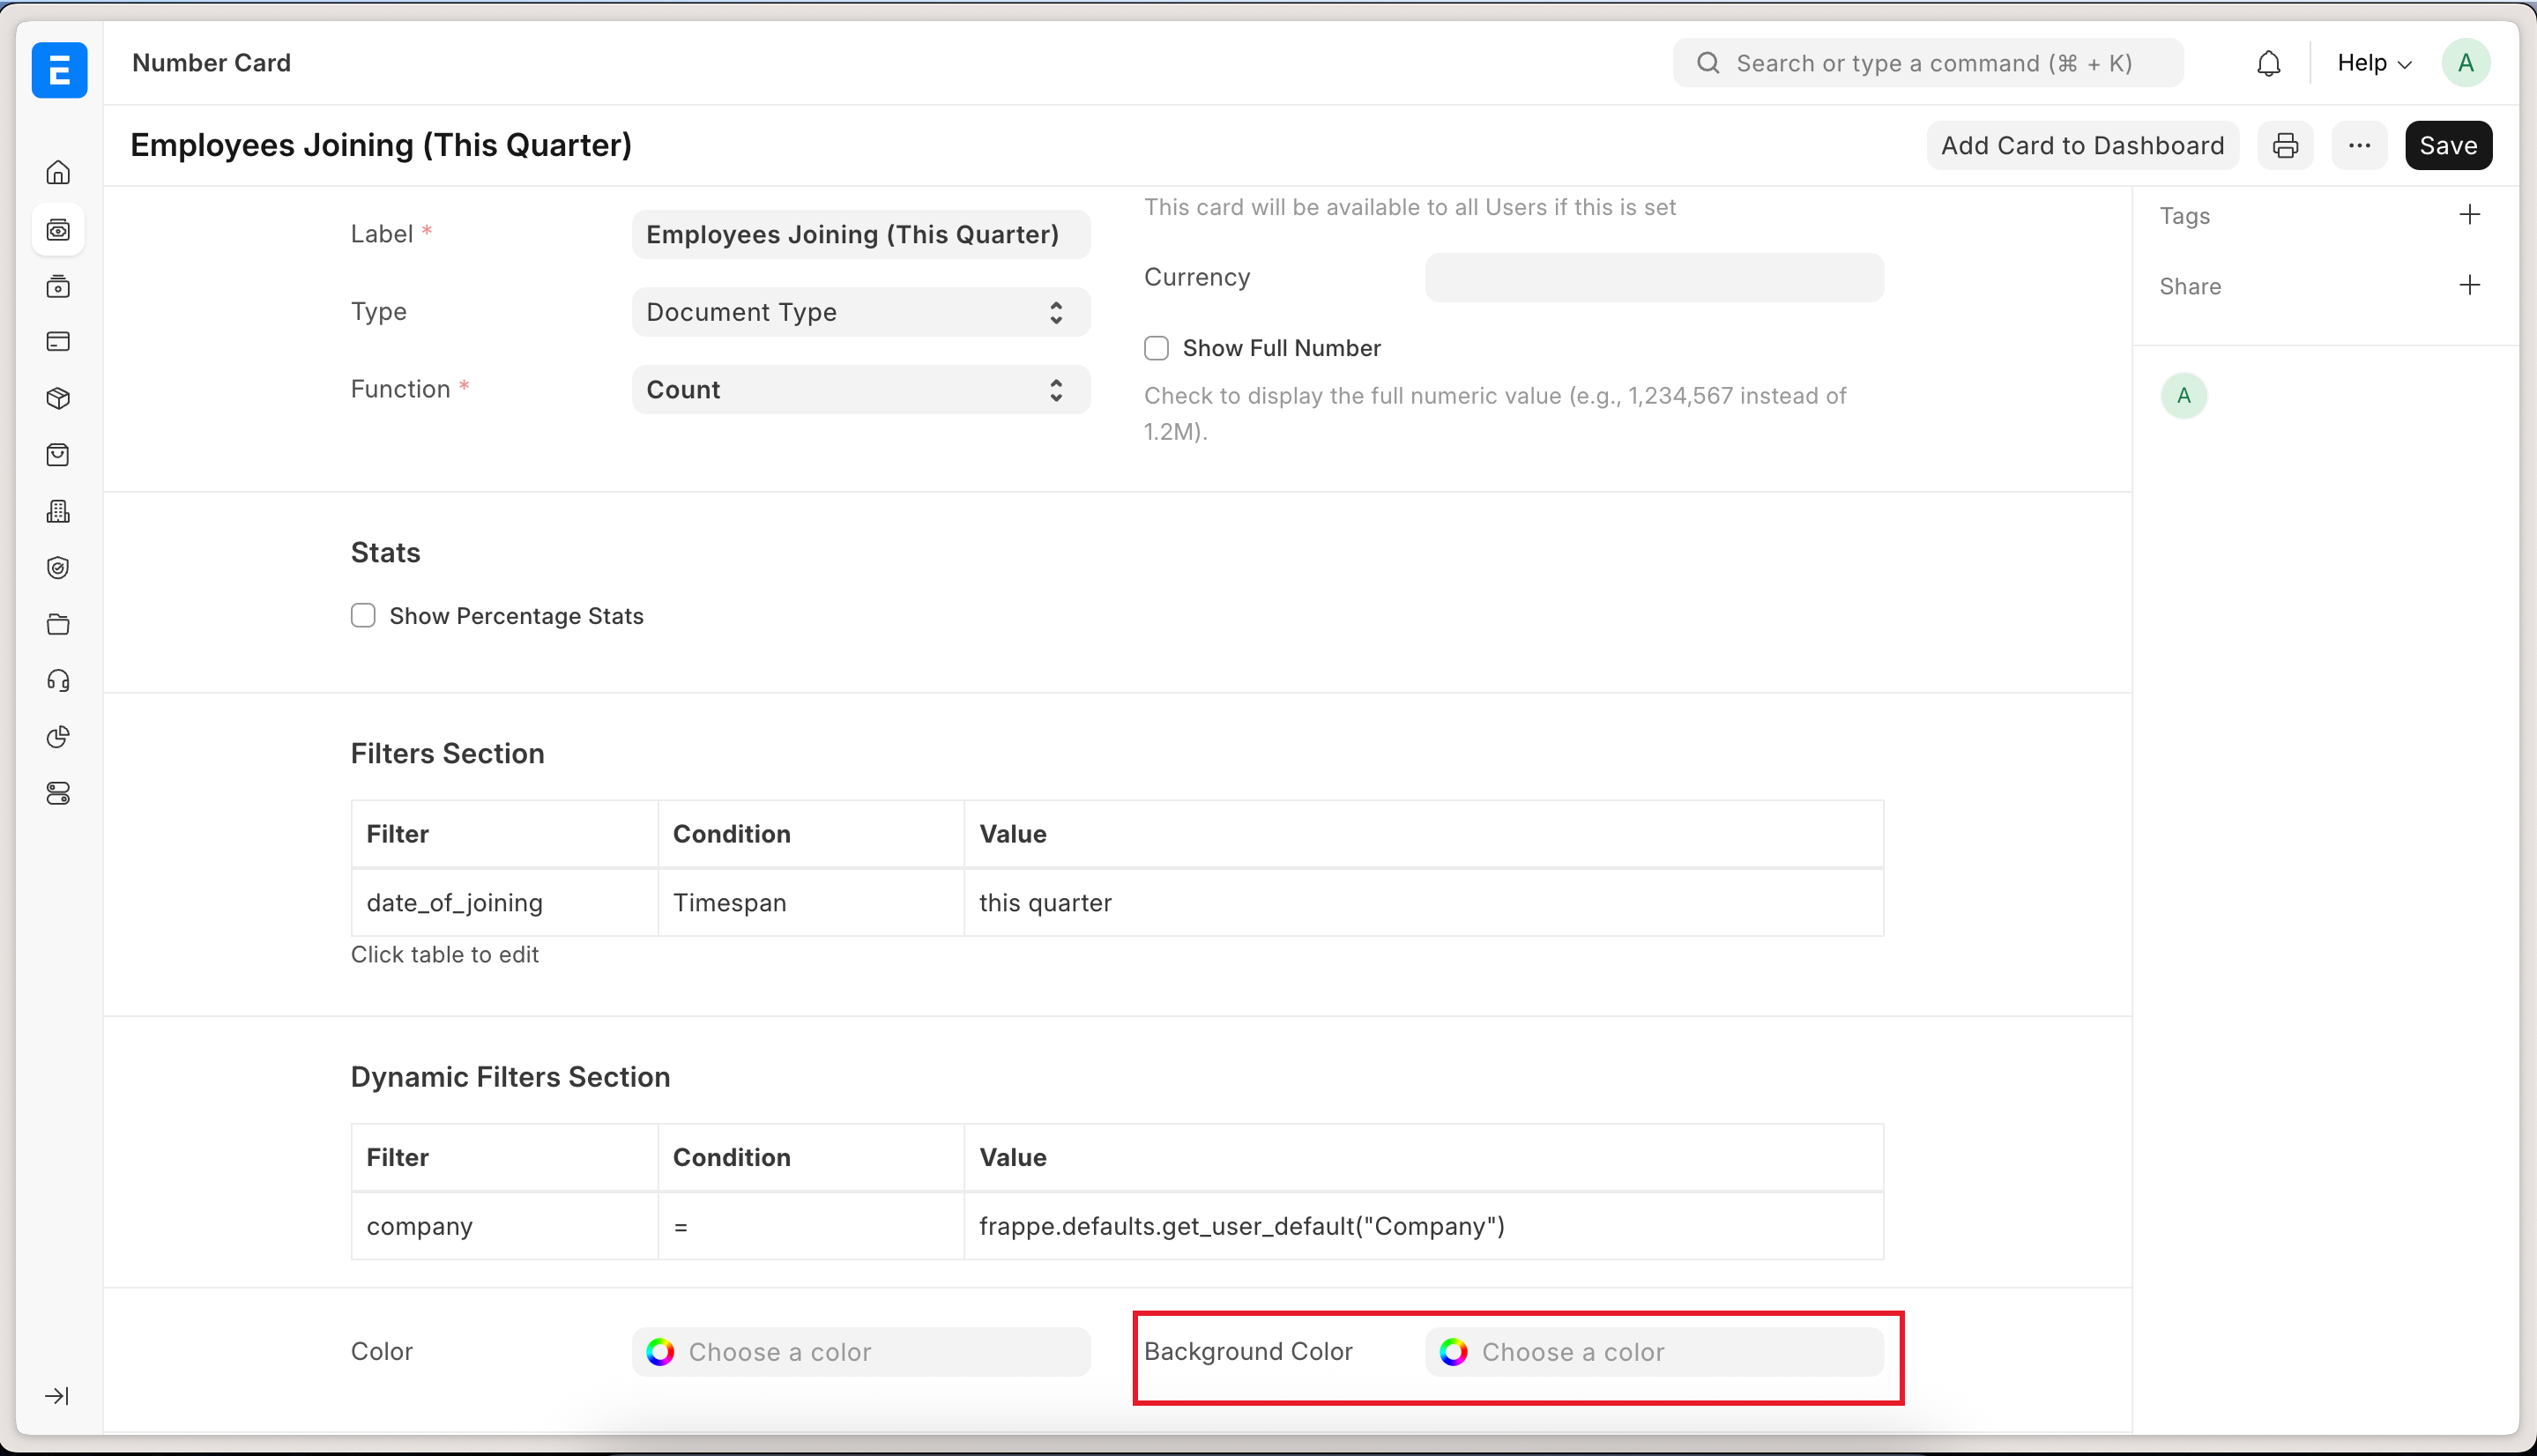The height and width of the screenshot is (1456, 2537).
Task: Edit the Label input field
Action: [x=861, y=235]
